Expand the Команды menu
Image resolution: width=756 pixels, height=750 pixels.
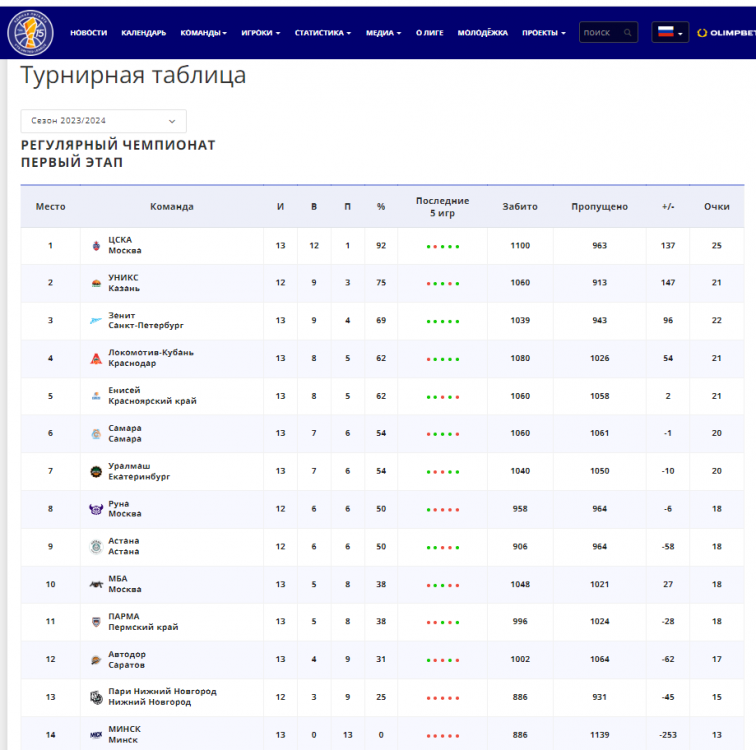click(x=203, y=33)
